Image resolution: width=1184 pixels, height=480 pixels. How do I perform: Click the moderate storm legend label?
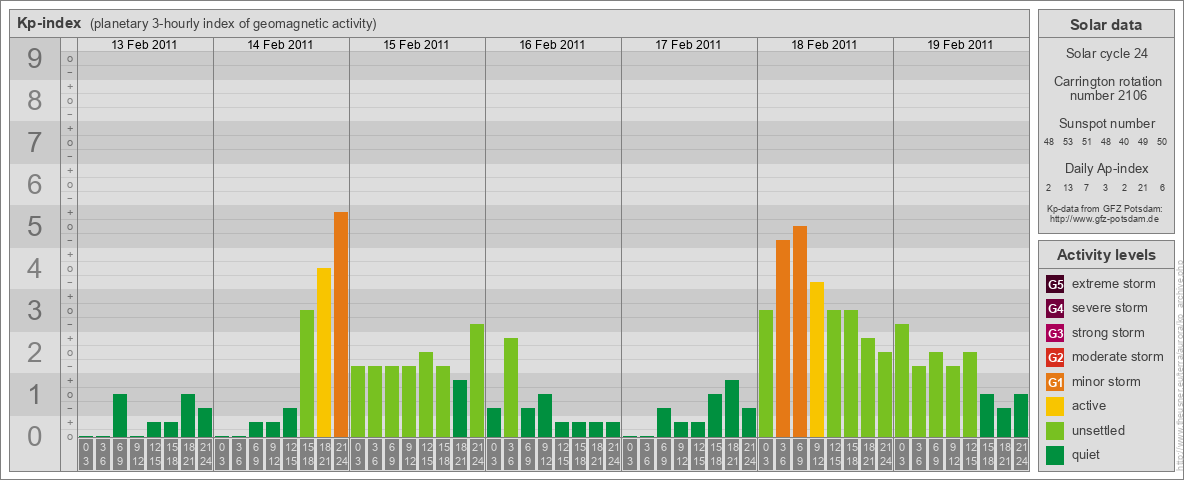tap(1118, 357)
